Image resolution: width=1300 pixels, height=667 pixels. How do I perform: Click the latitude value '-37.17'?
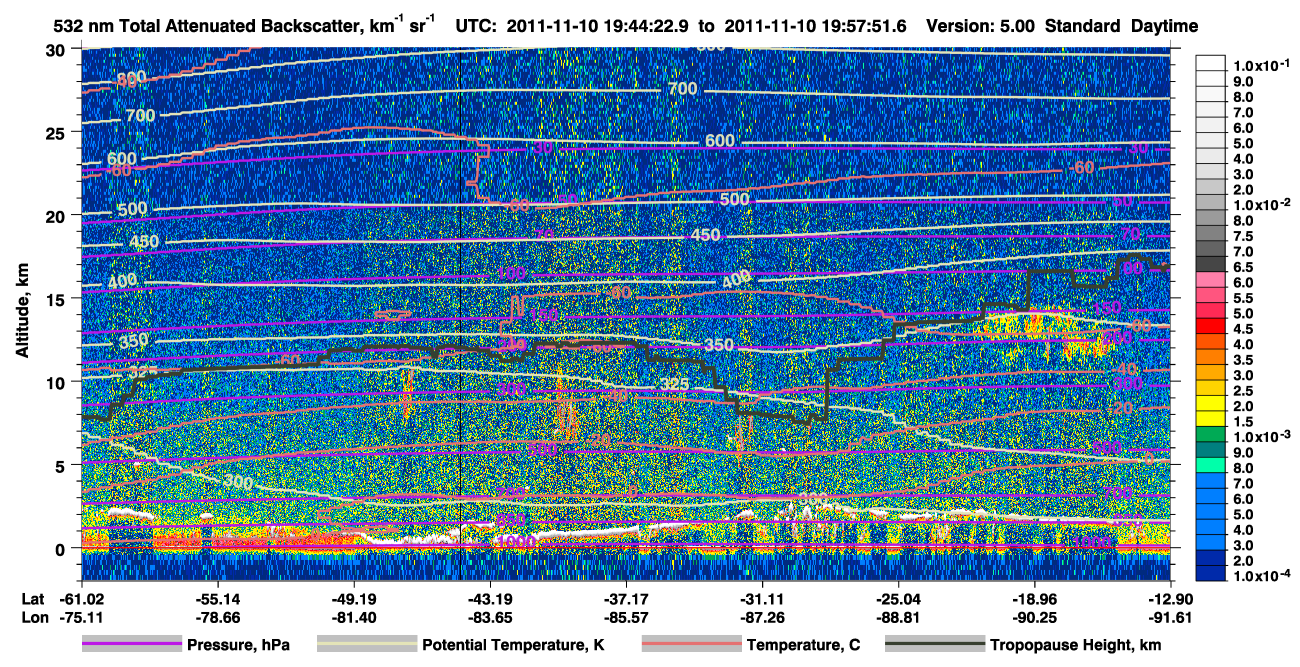point(626,599)
